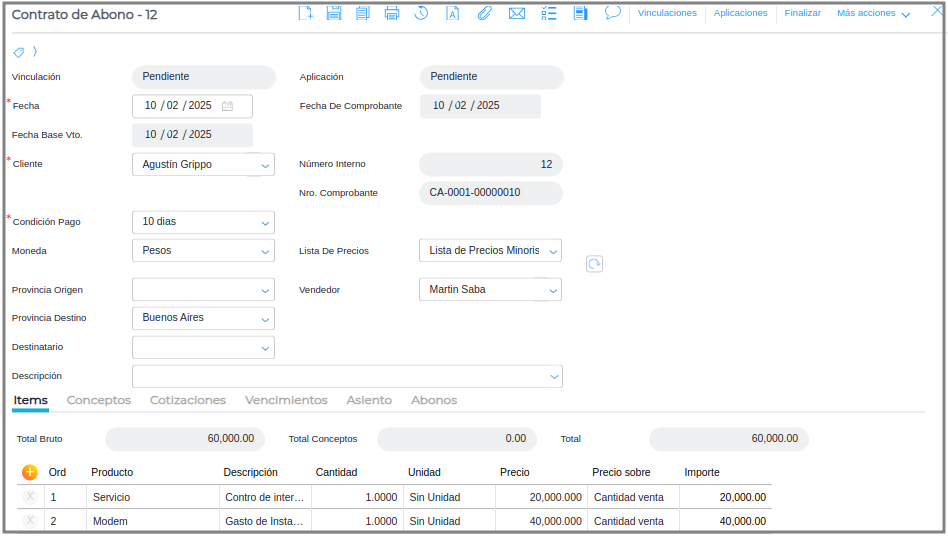The height and width of the screenshot is (536, 948).
Task: Save the contract with the floppy disk icon
Action: 334,13
